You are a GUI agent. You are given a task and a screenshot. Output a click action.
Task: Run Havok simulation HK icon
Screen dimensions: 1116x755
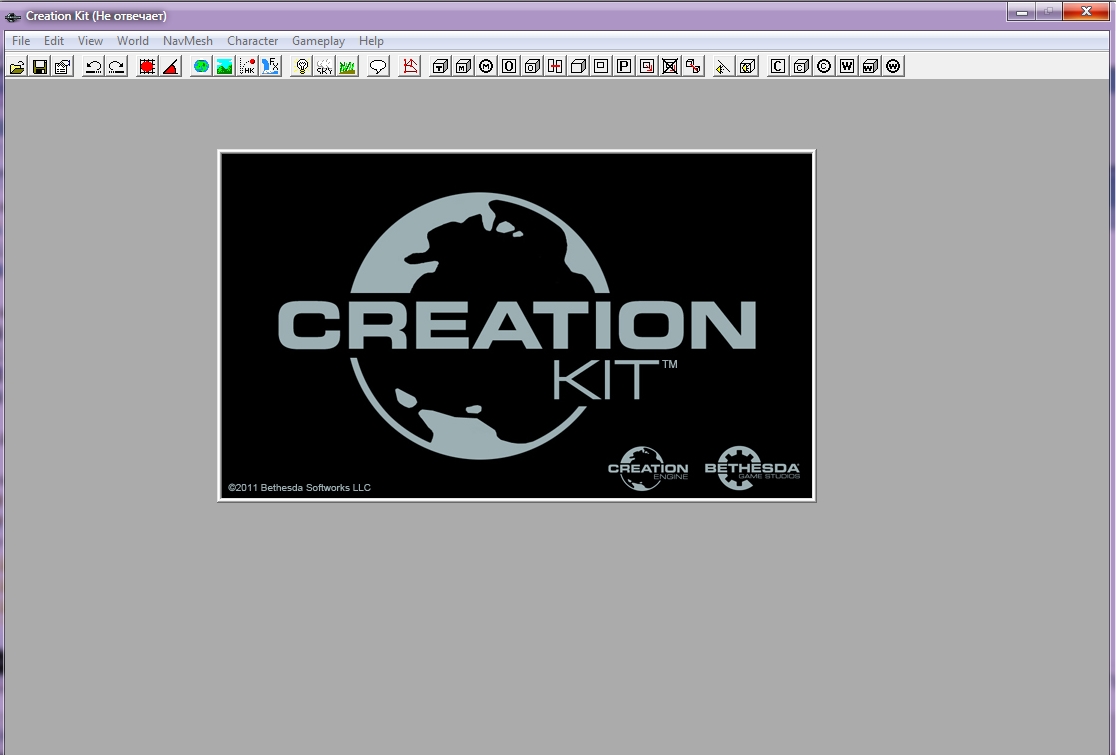click(x=247, y=67)
